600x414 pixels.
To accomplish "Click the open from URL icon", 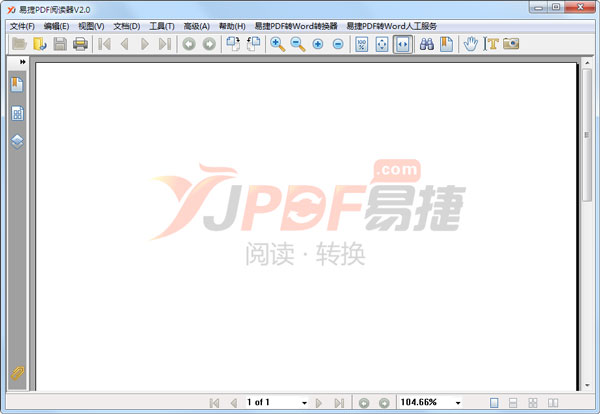I will 40,44.
